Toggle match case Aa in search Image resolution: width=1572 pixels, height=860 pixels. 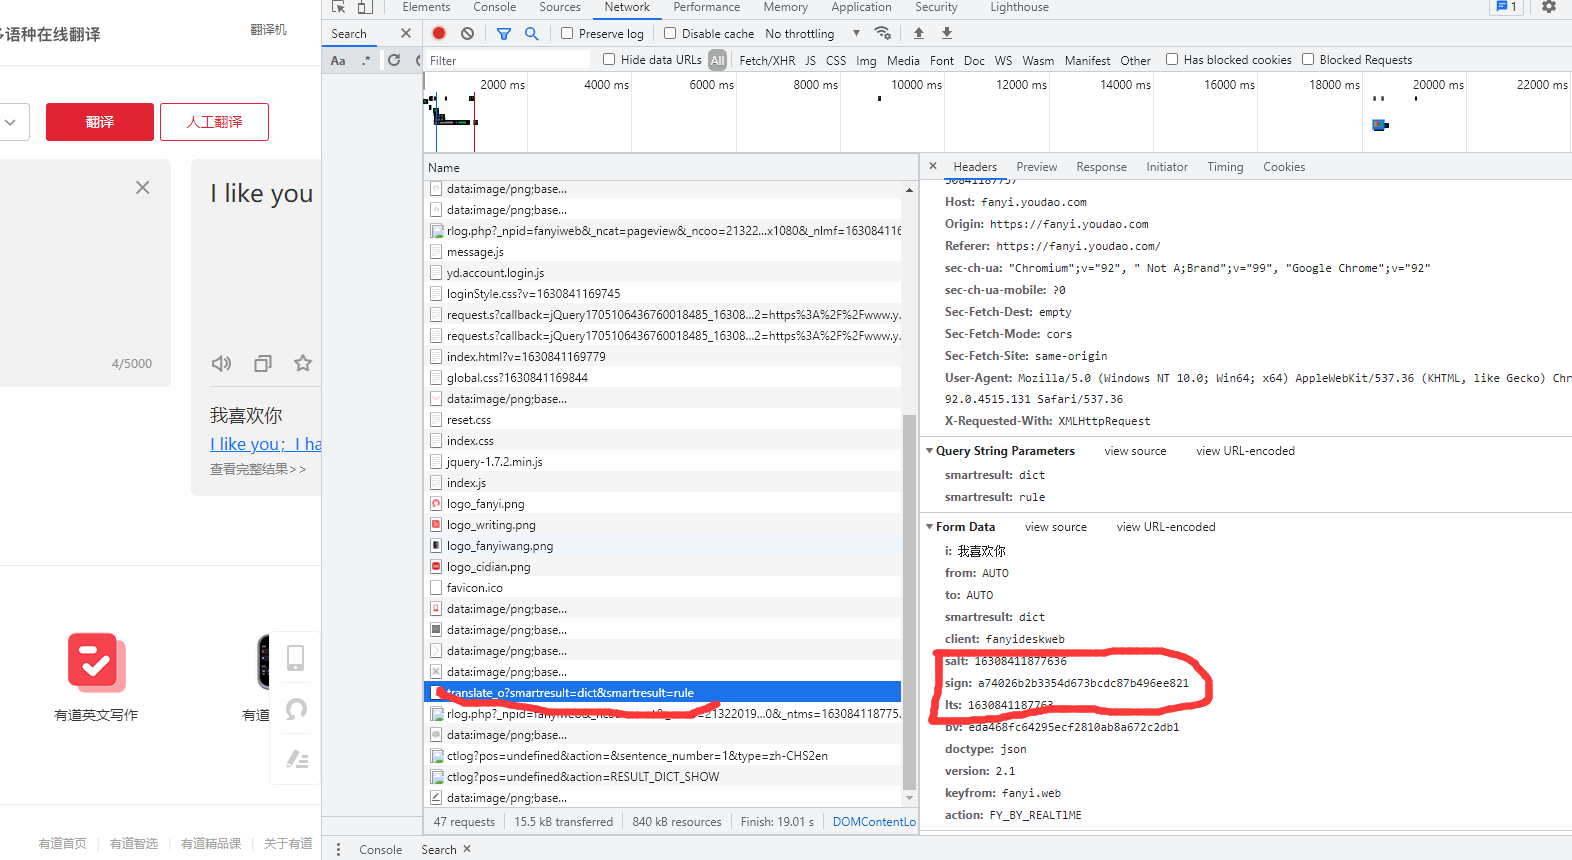338,60
